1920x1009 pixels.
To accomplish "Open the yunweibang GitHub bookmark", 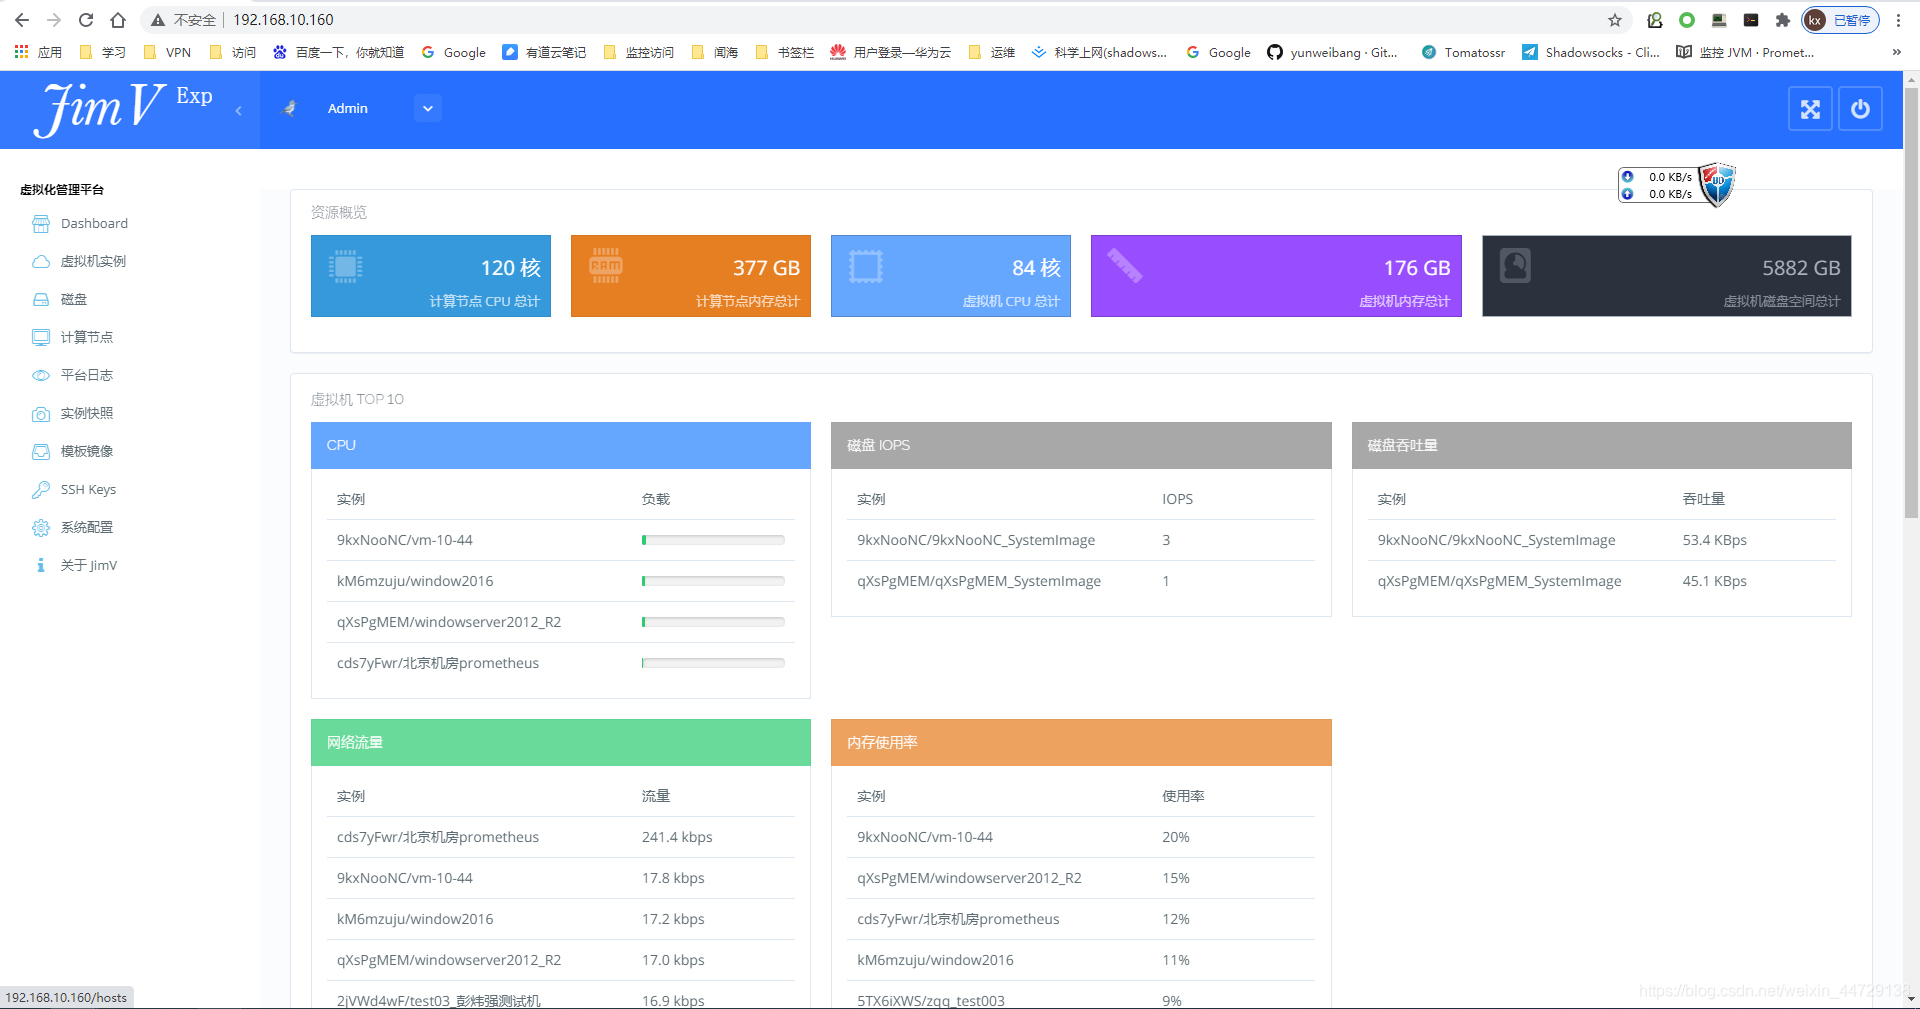I will [x=1332, y=52].
